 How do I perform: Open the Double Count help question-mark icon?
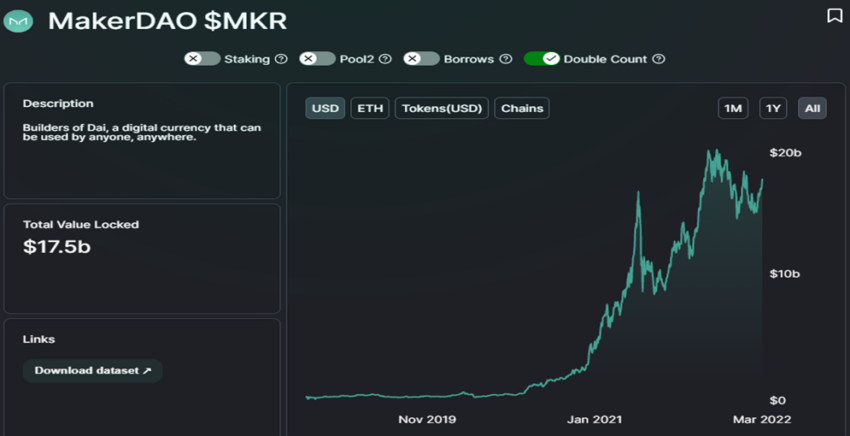pos(658,59)
